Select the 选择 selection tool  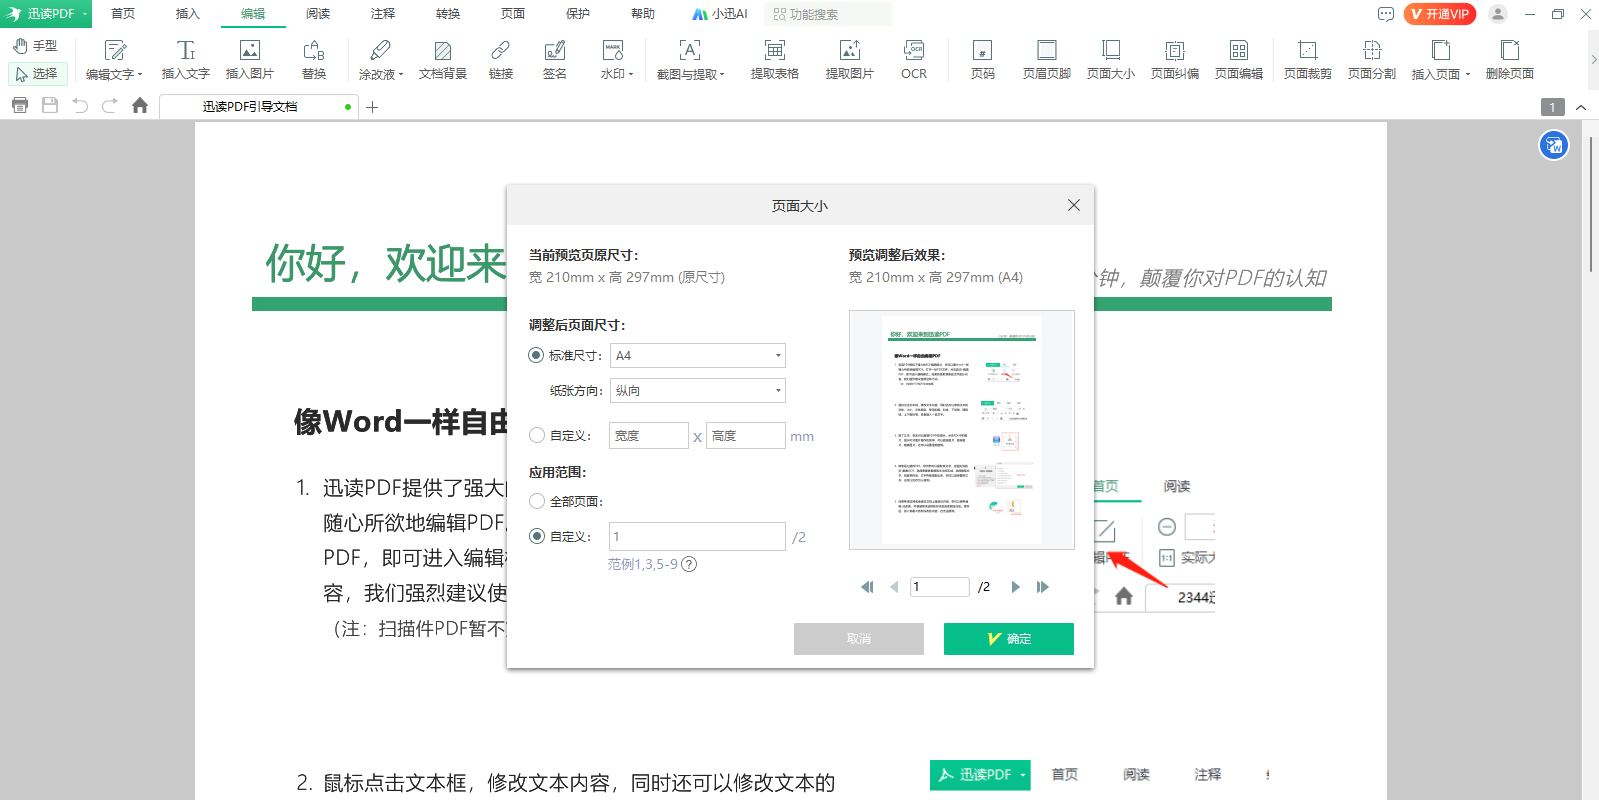pos(37,74)
